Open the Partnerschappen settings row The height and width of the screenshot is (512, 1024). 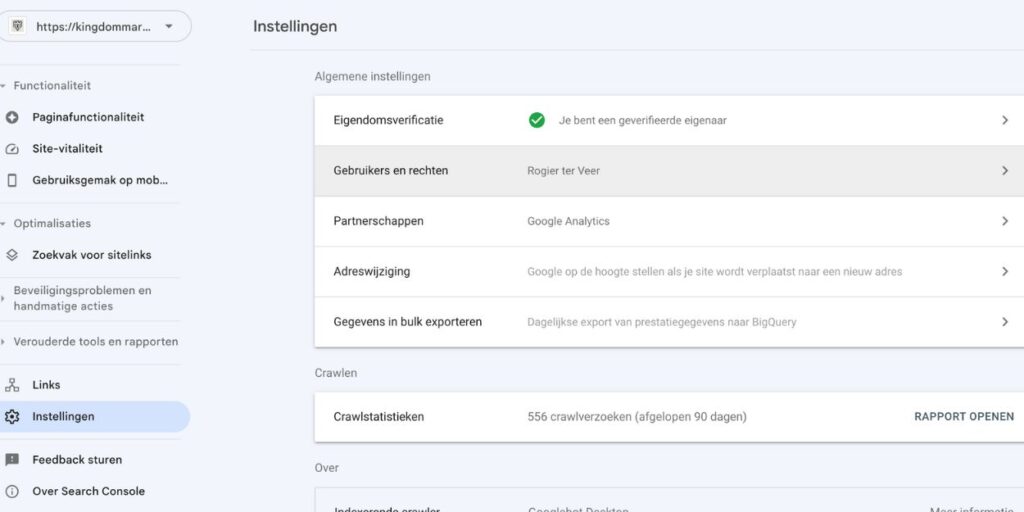coord(668,221)
